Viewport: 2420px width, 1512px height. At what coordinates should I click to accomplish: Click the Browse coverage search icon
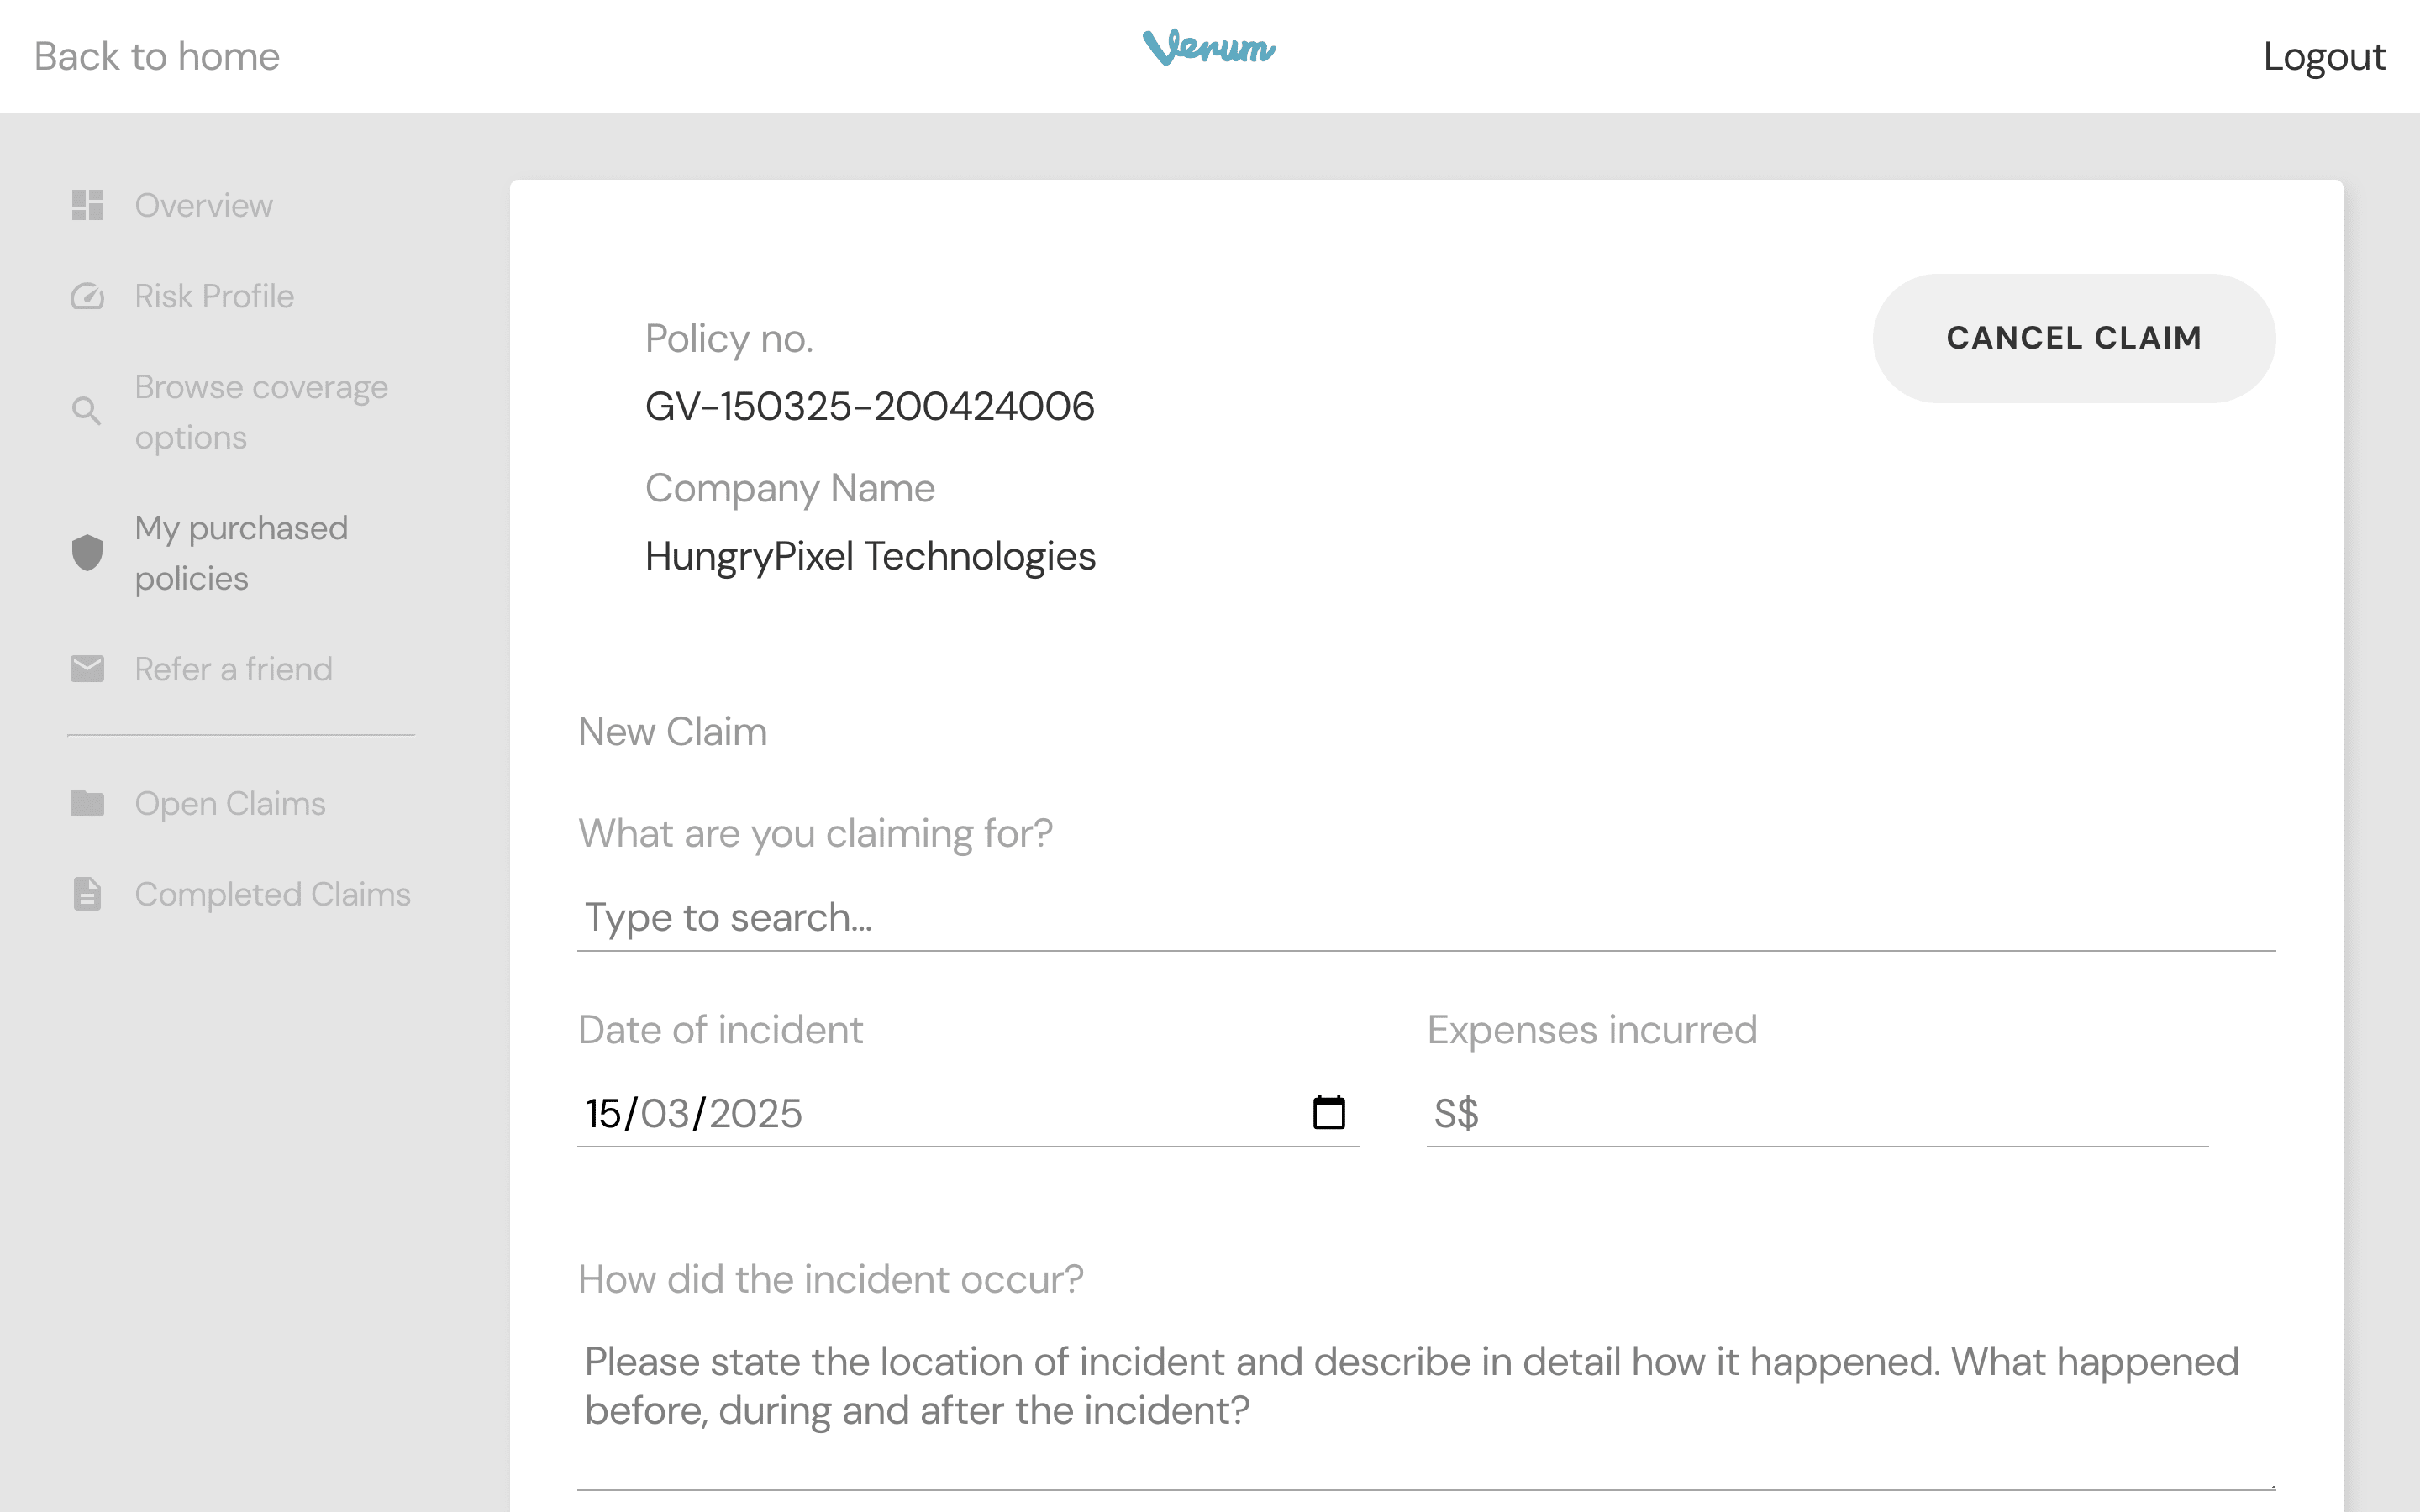click(x=87, y=411)
